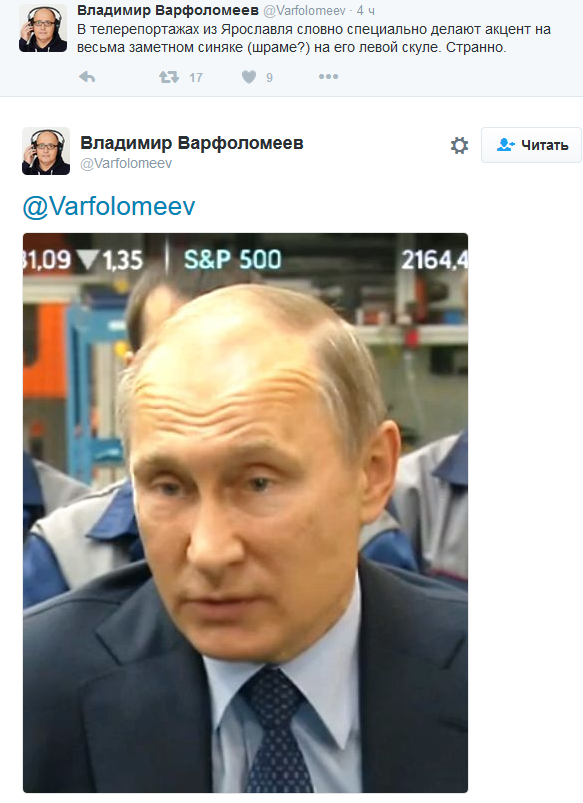Viewport: 583px width, 803px height.
Task: Click the follow person-plus icon inside Читать button
Action: 506,145
